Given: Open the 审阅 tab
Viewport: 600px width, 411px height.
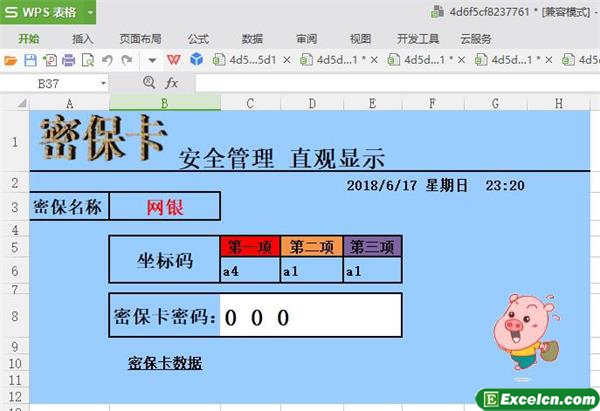Looking at the screenshot, I should point(307,39).
